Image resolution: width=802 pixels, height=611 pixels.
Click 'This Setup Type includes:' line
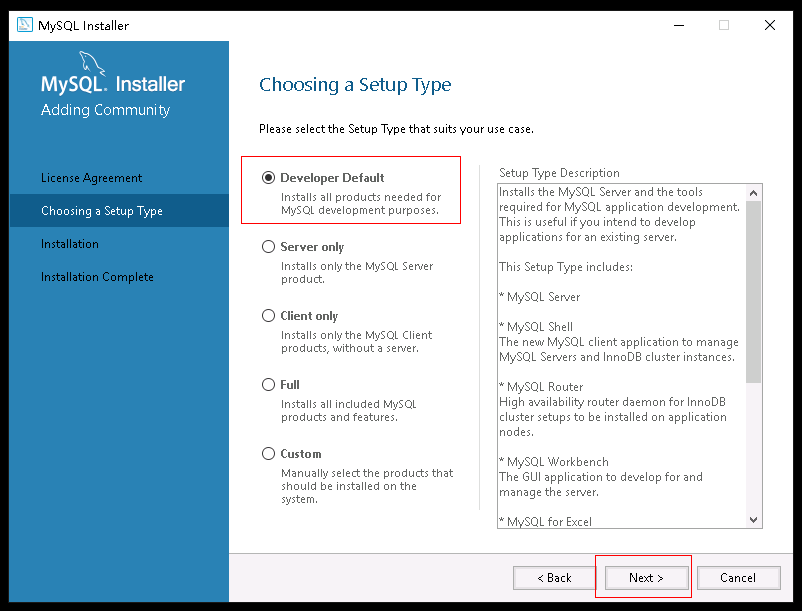pos(566,266)
